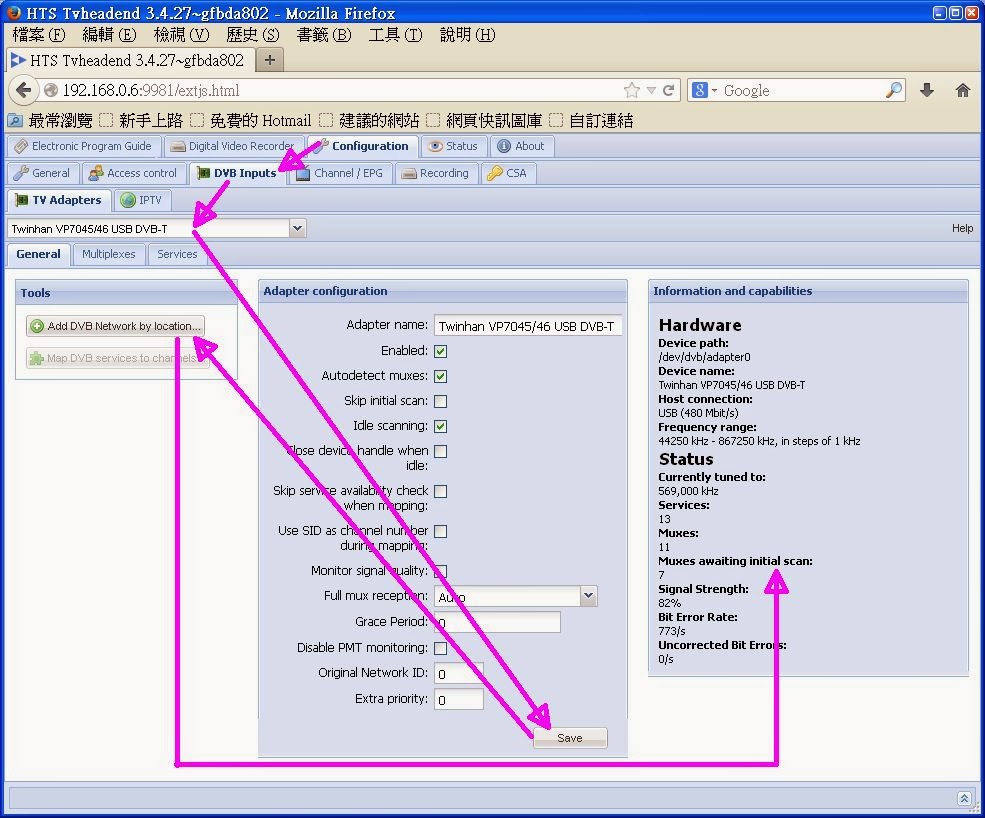This screenshot has width=985, height=818.
Task: Open 免費的 Hotmail bookmark
Action: 251,121
